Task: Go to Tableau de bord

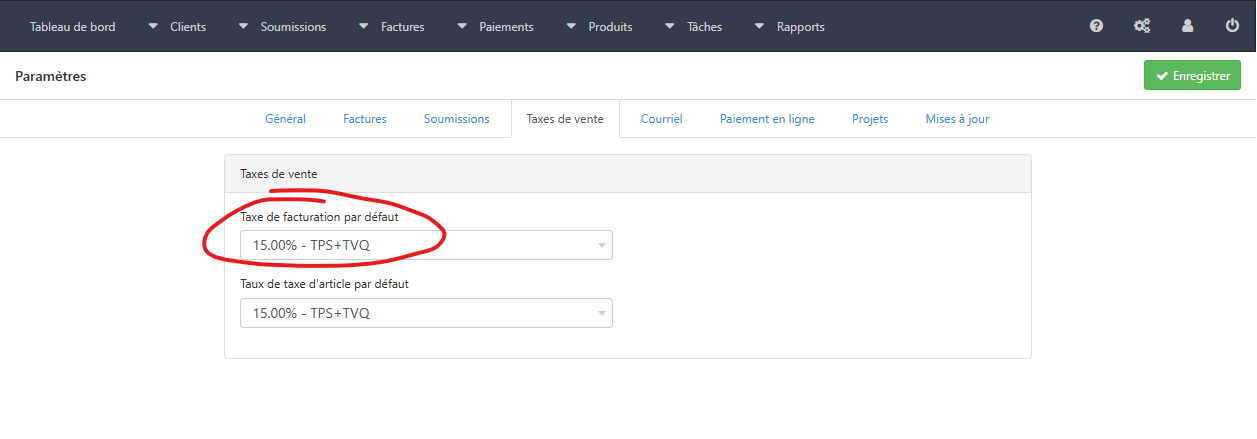Action: 73,27
